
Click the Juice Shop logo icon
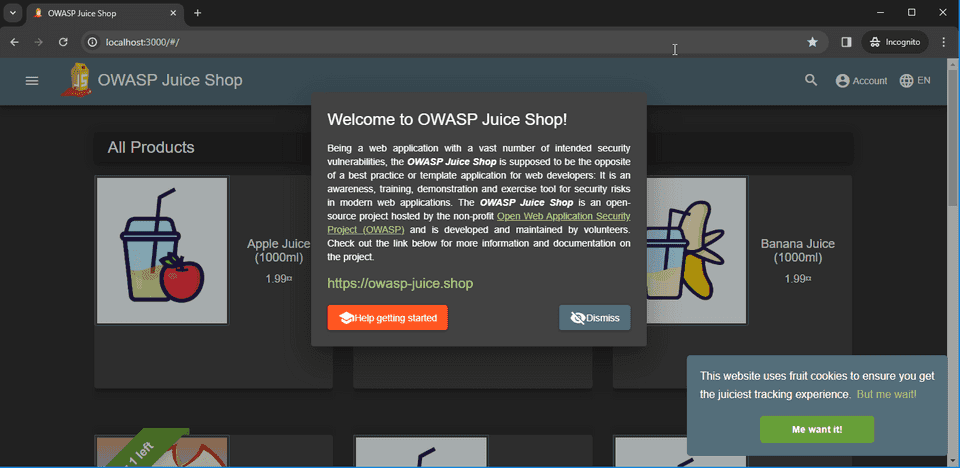[76, 80]
